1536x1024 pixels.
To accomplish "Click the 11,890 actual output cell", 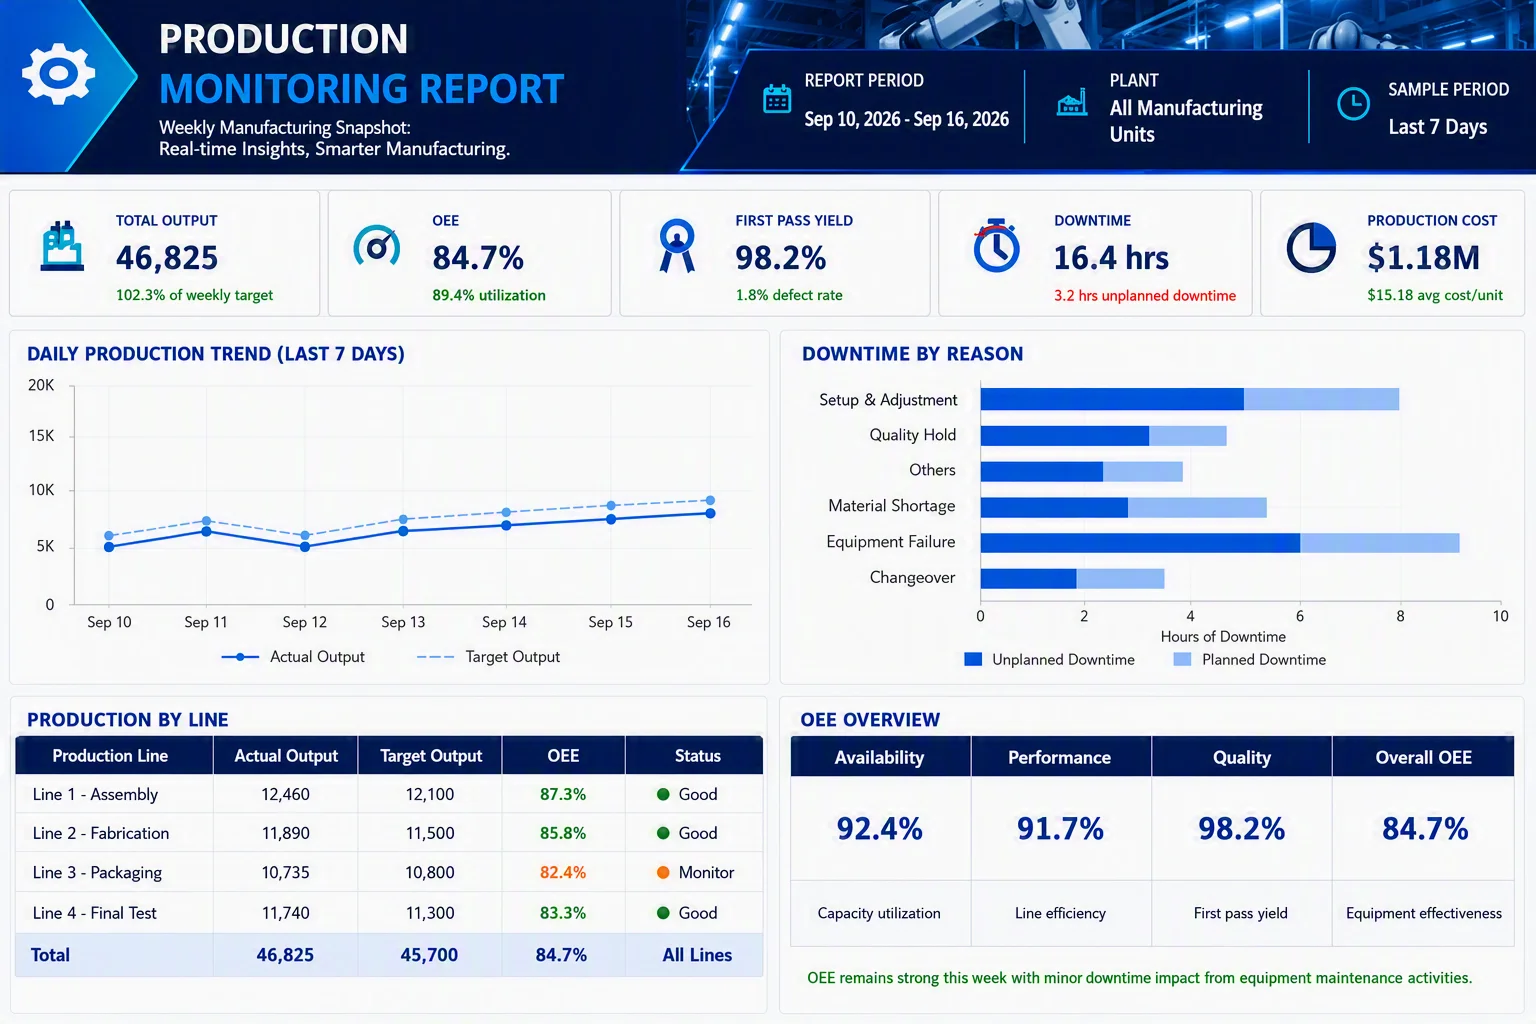I will (286, 833).
